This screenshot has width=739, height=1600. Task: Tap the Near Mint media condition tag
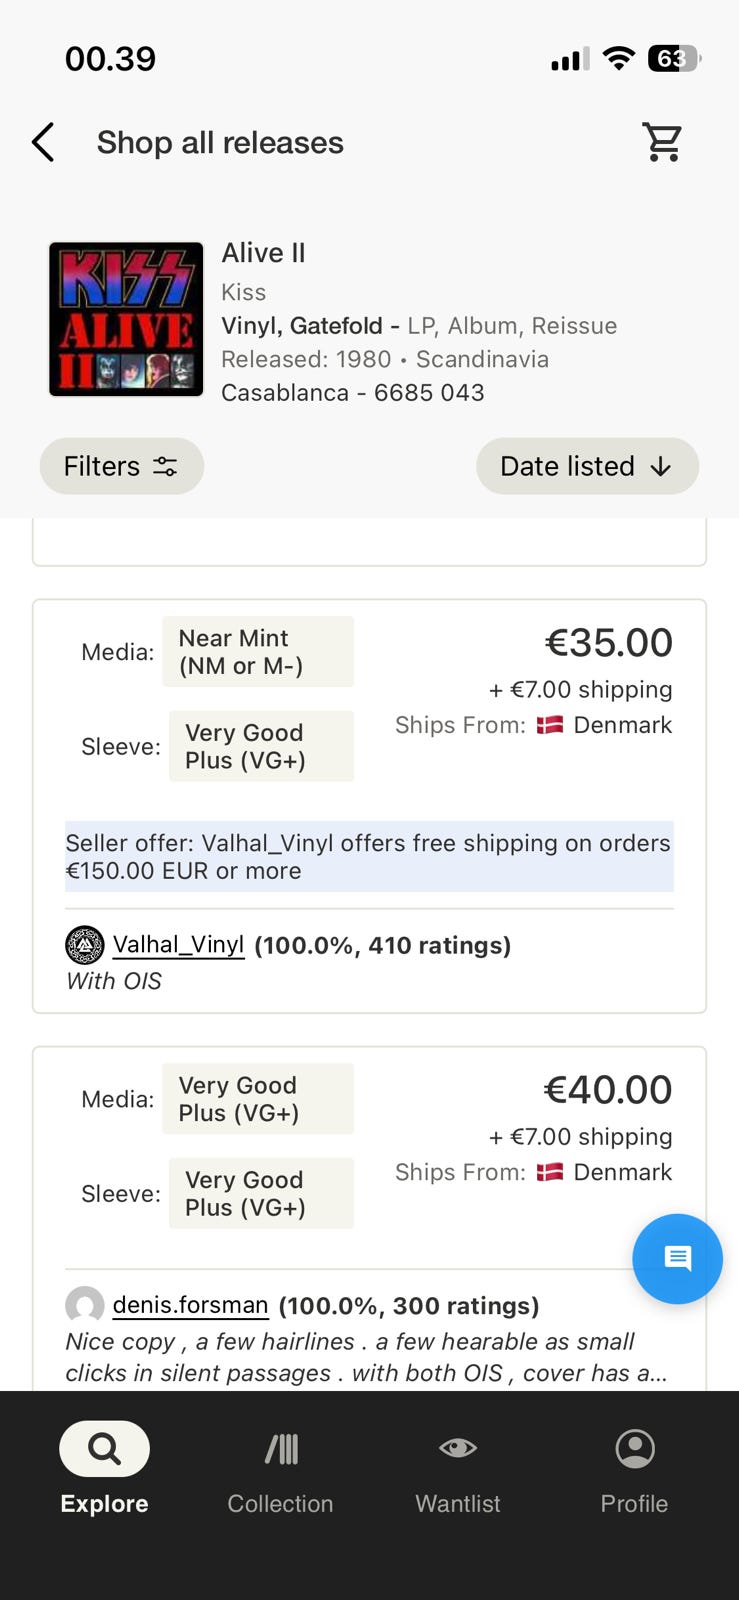pyautogui.click(x=257, y=652)
